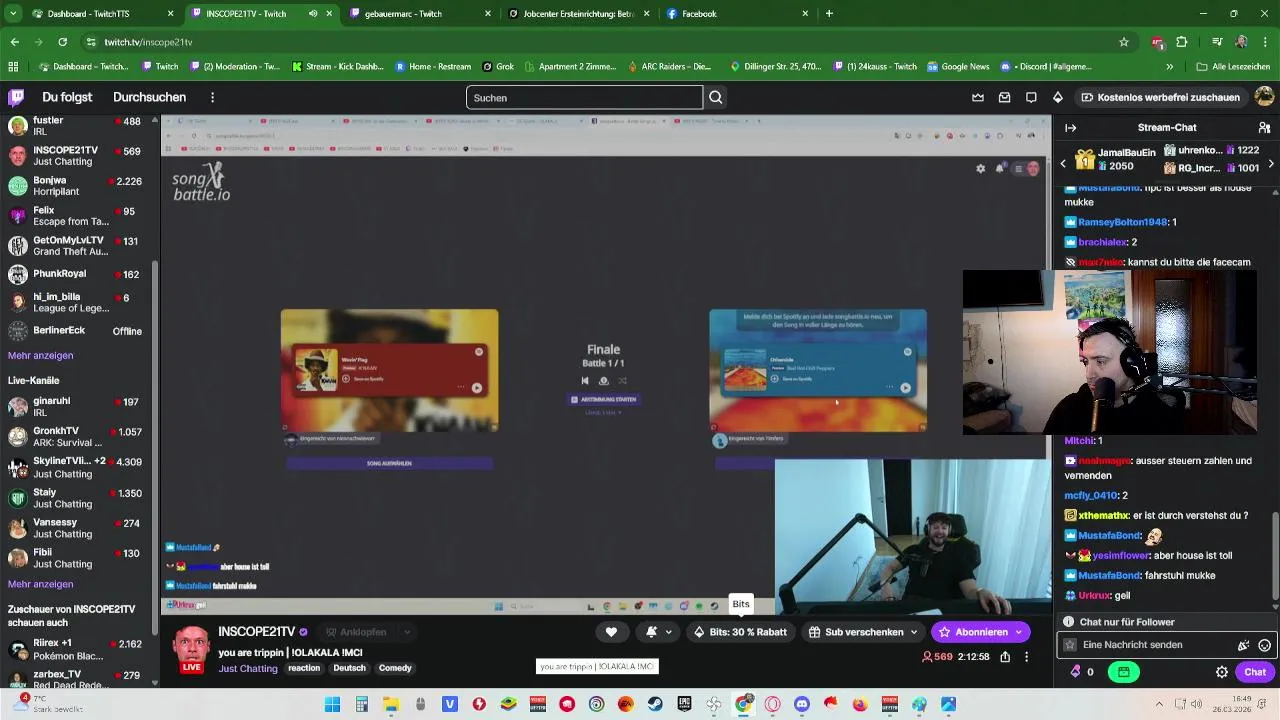The width and height of the screenshot is (1280, 720).
Task: Expand the Abonnieren dropdown arrow
Action: click(1019, 632)
